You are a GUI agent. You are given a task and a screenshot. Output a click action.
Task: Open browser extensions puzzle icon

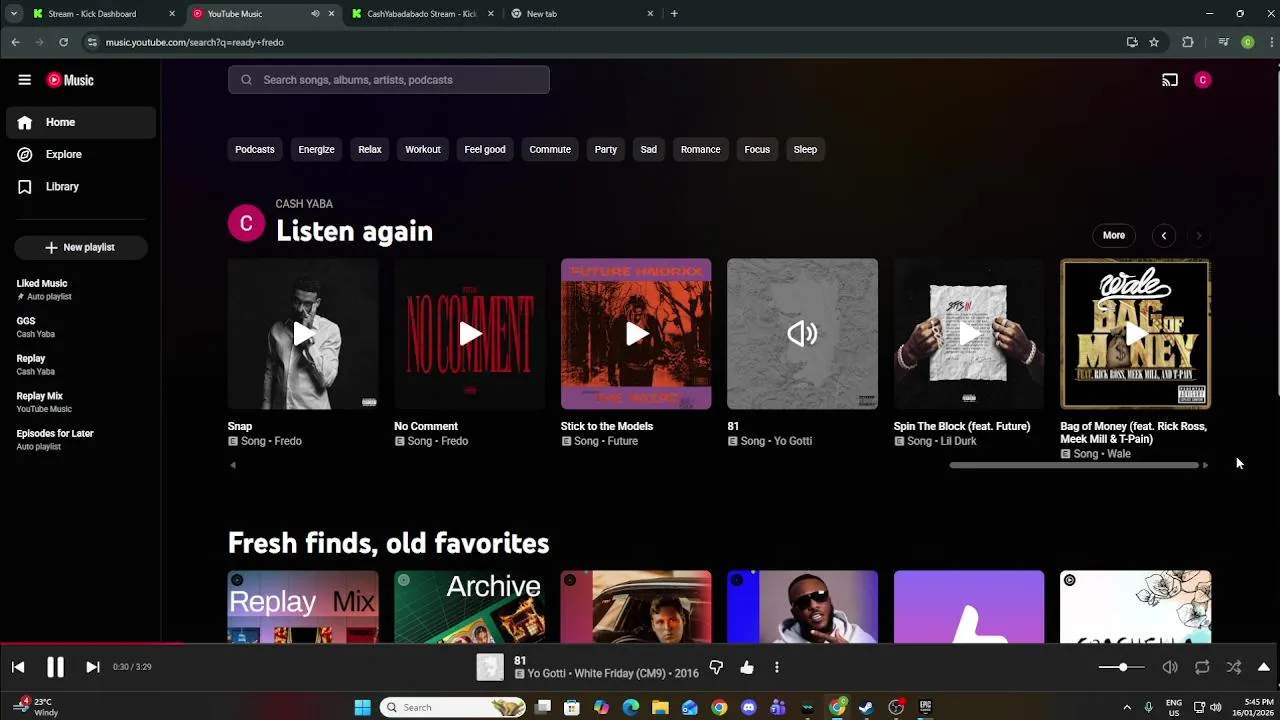tap(1188, 42)
